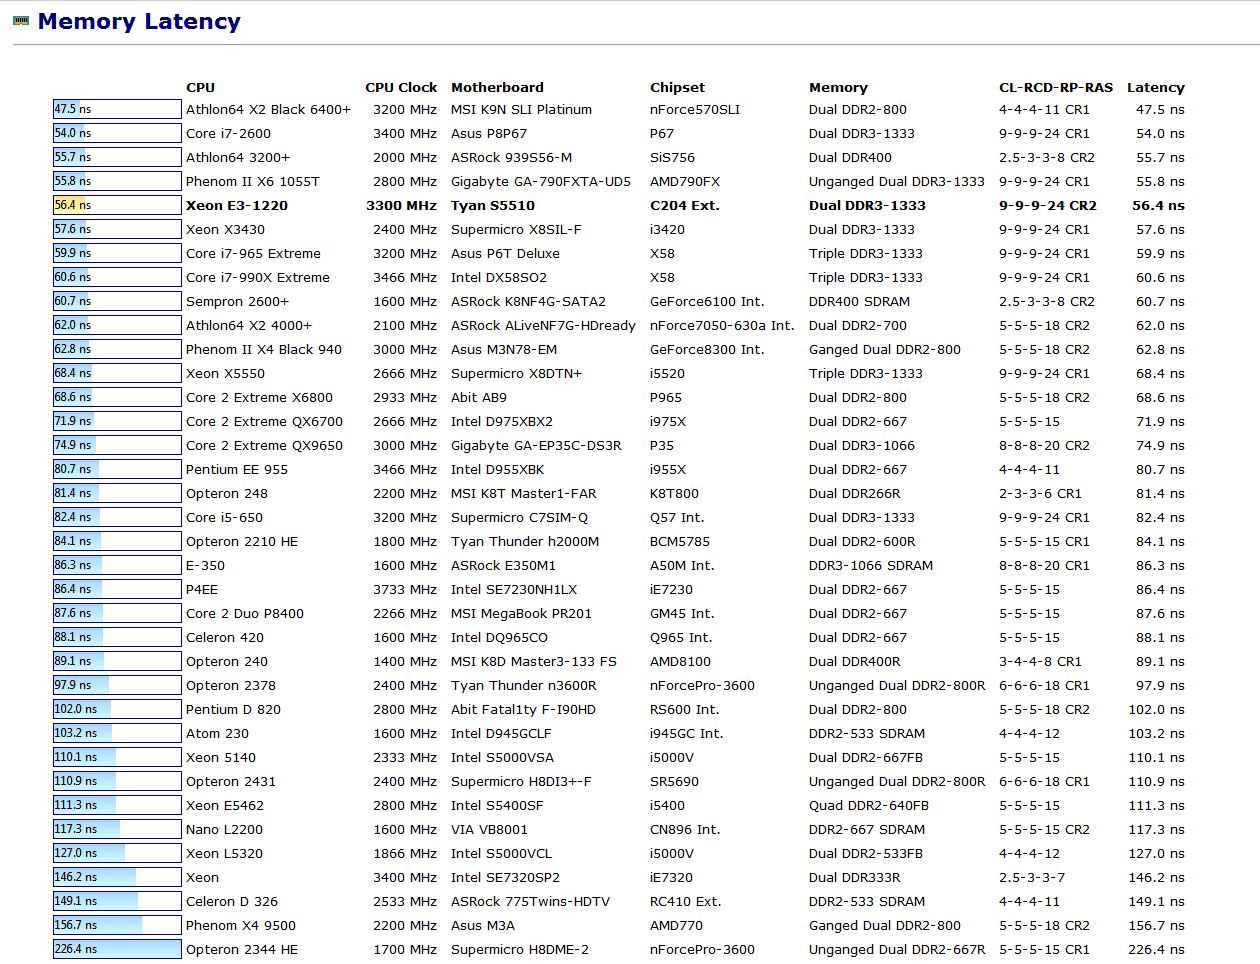Select the Opteron 248 CPU name
1260x964 pixels.
click(x=227, y=493)
